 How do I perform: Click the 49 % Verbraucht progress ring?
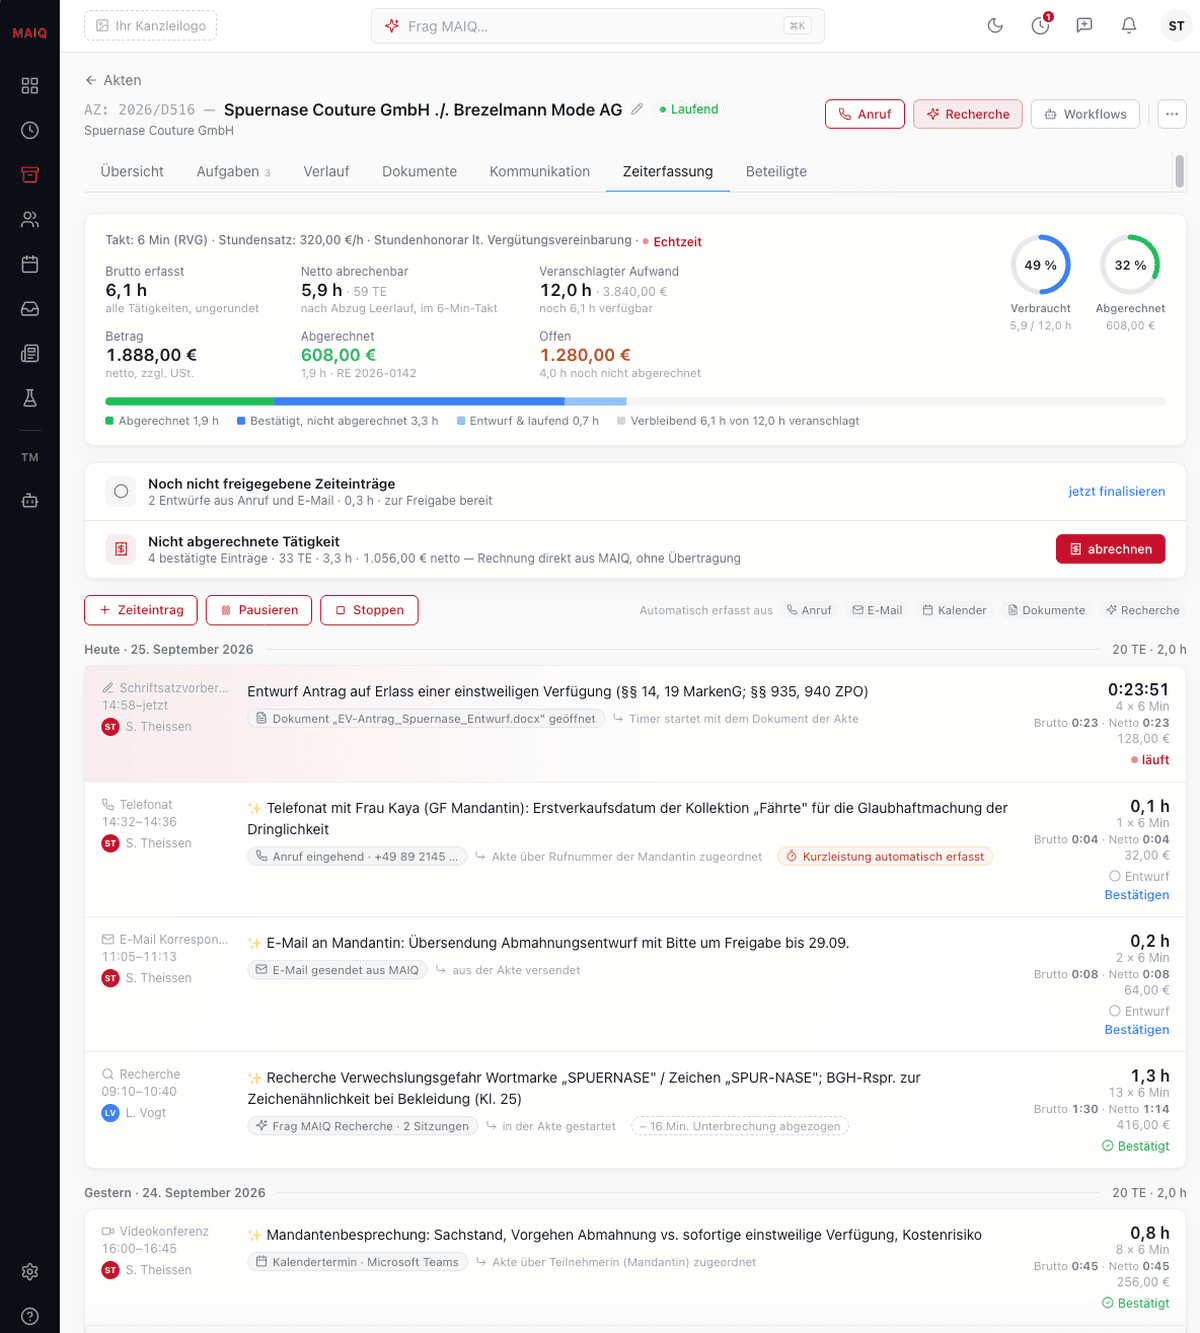[1041, 265]
